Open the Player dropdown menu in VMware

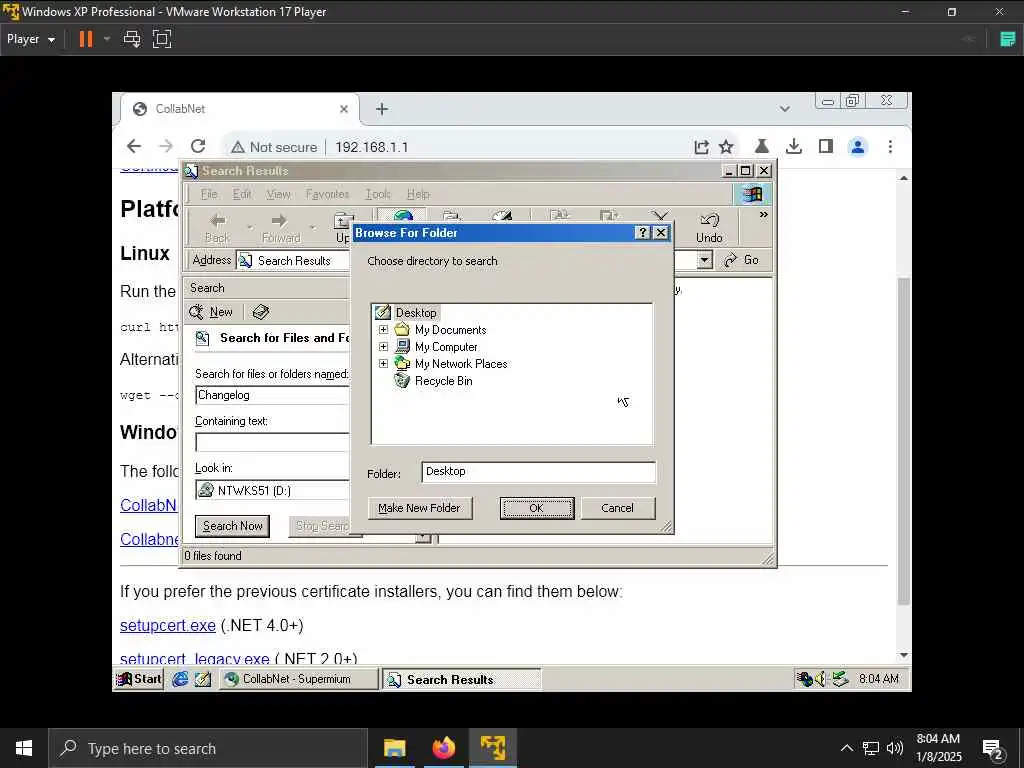coord(31,39)
